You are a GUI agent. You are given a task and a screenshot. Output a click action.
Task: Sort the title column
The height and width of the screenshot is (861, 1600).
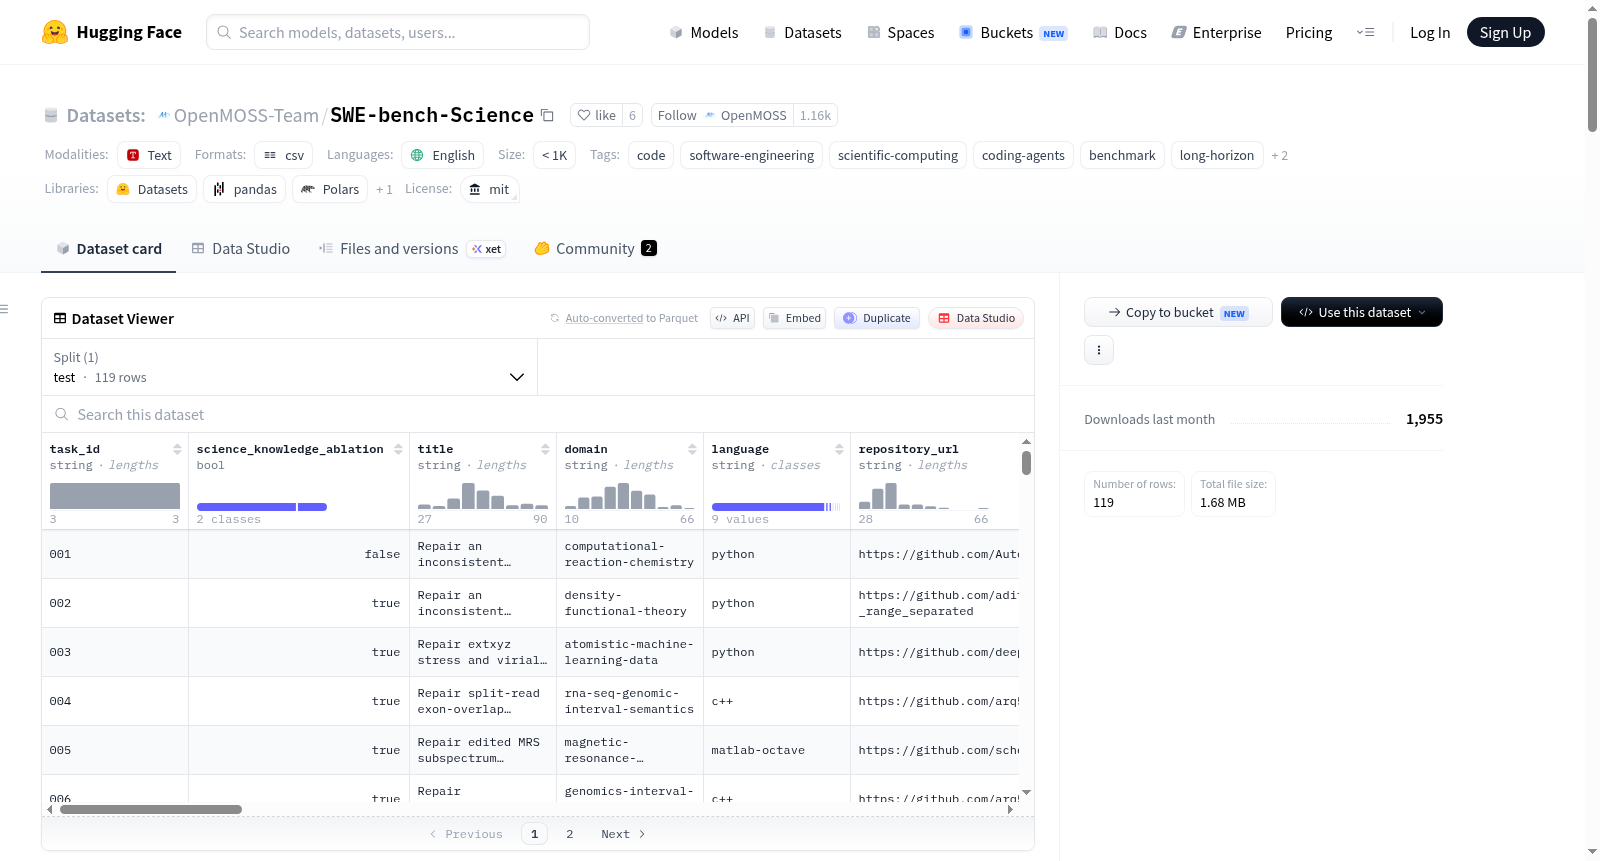tap(545, 449)
